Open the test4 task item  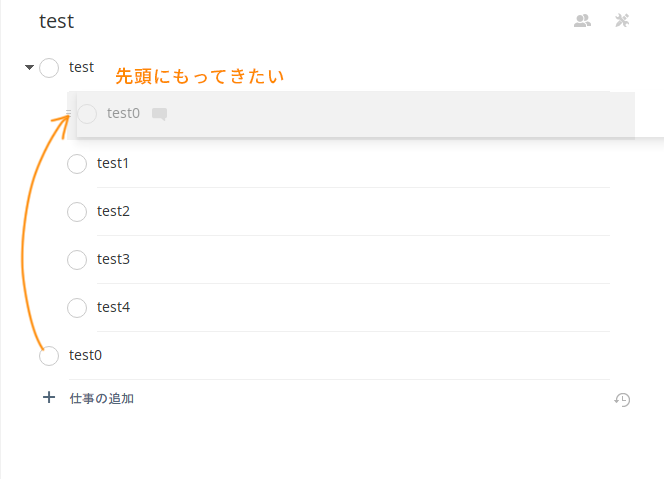tap(338, 307)
